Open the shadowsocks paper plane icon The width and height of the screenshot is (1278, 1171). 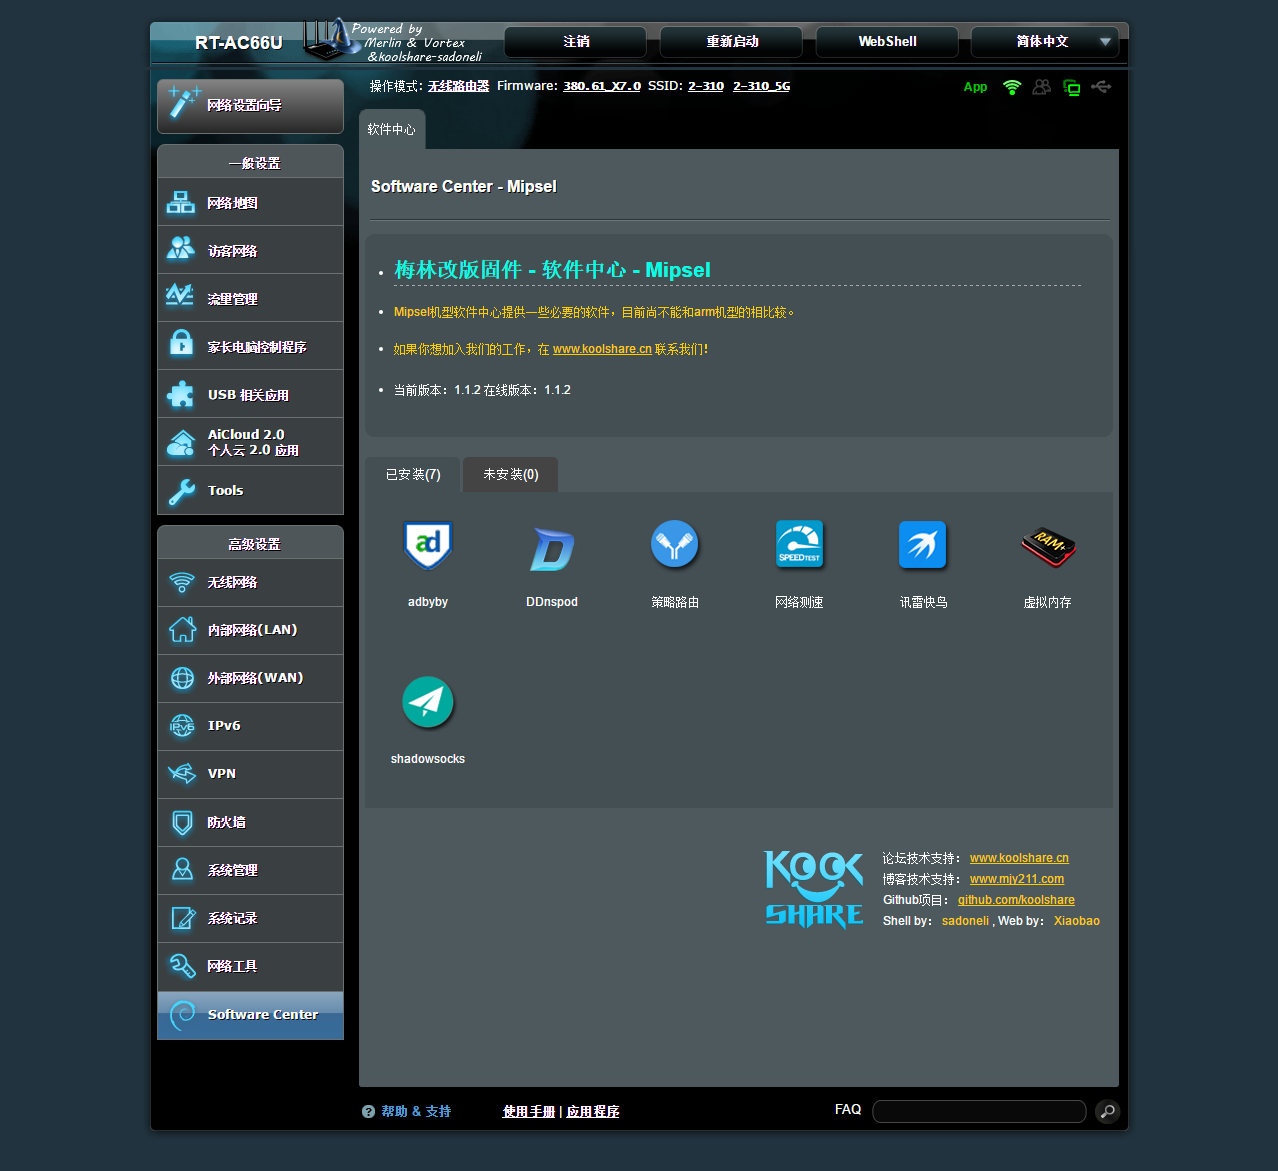pos(427,702)
